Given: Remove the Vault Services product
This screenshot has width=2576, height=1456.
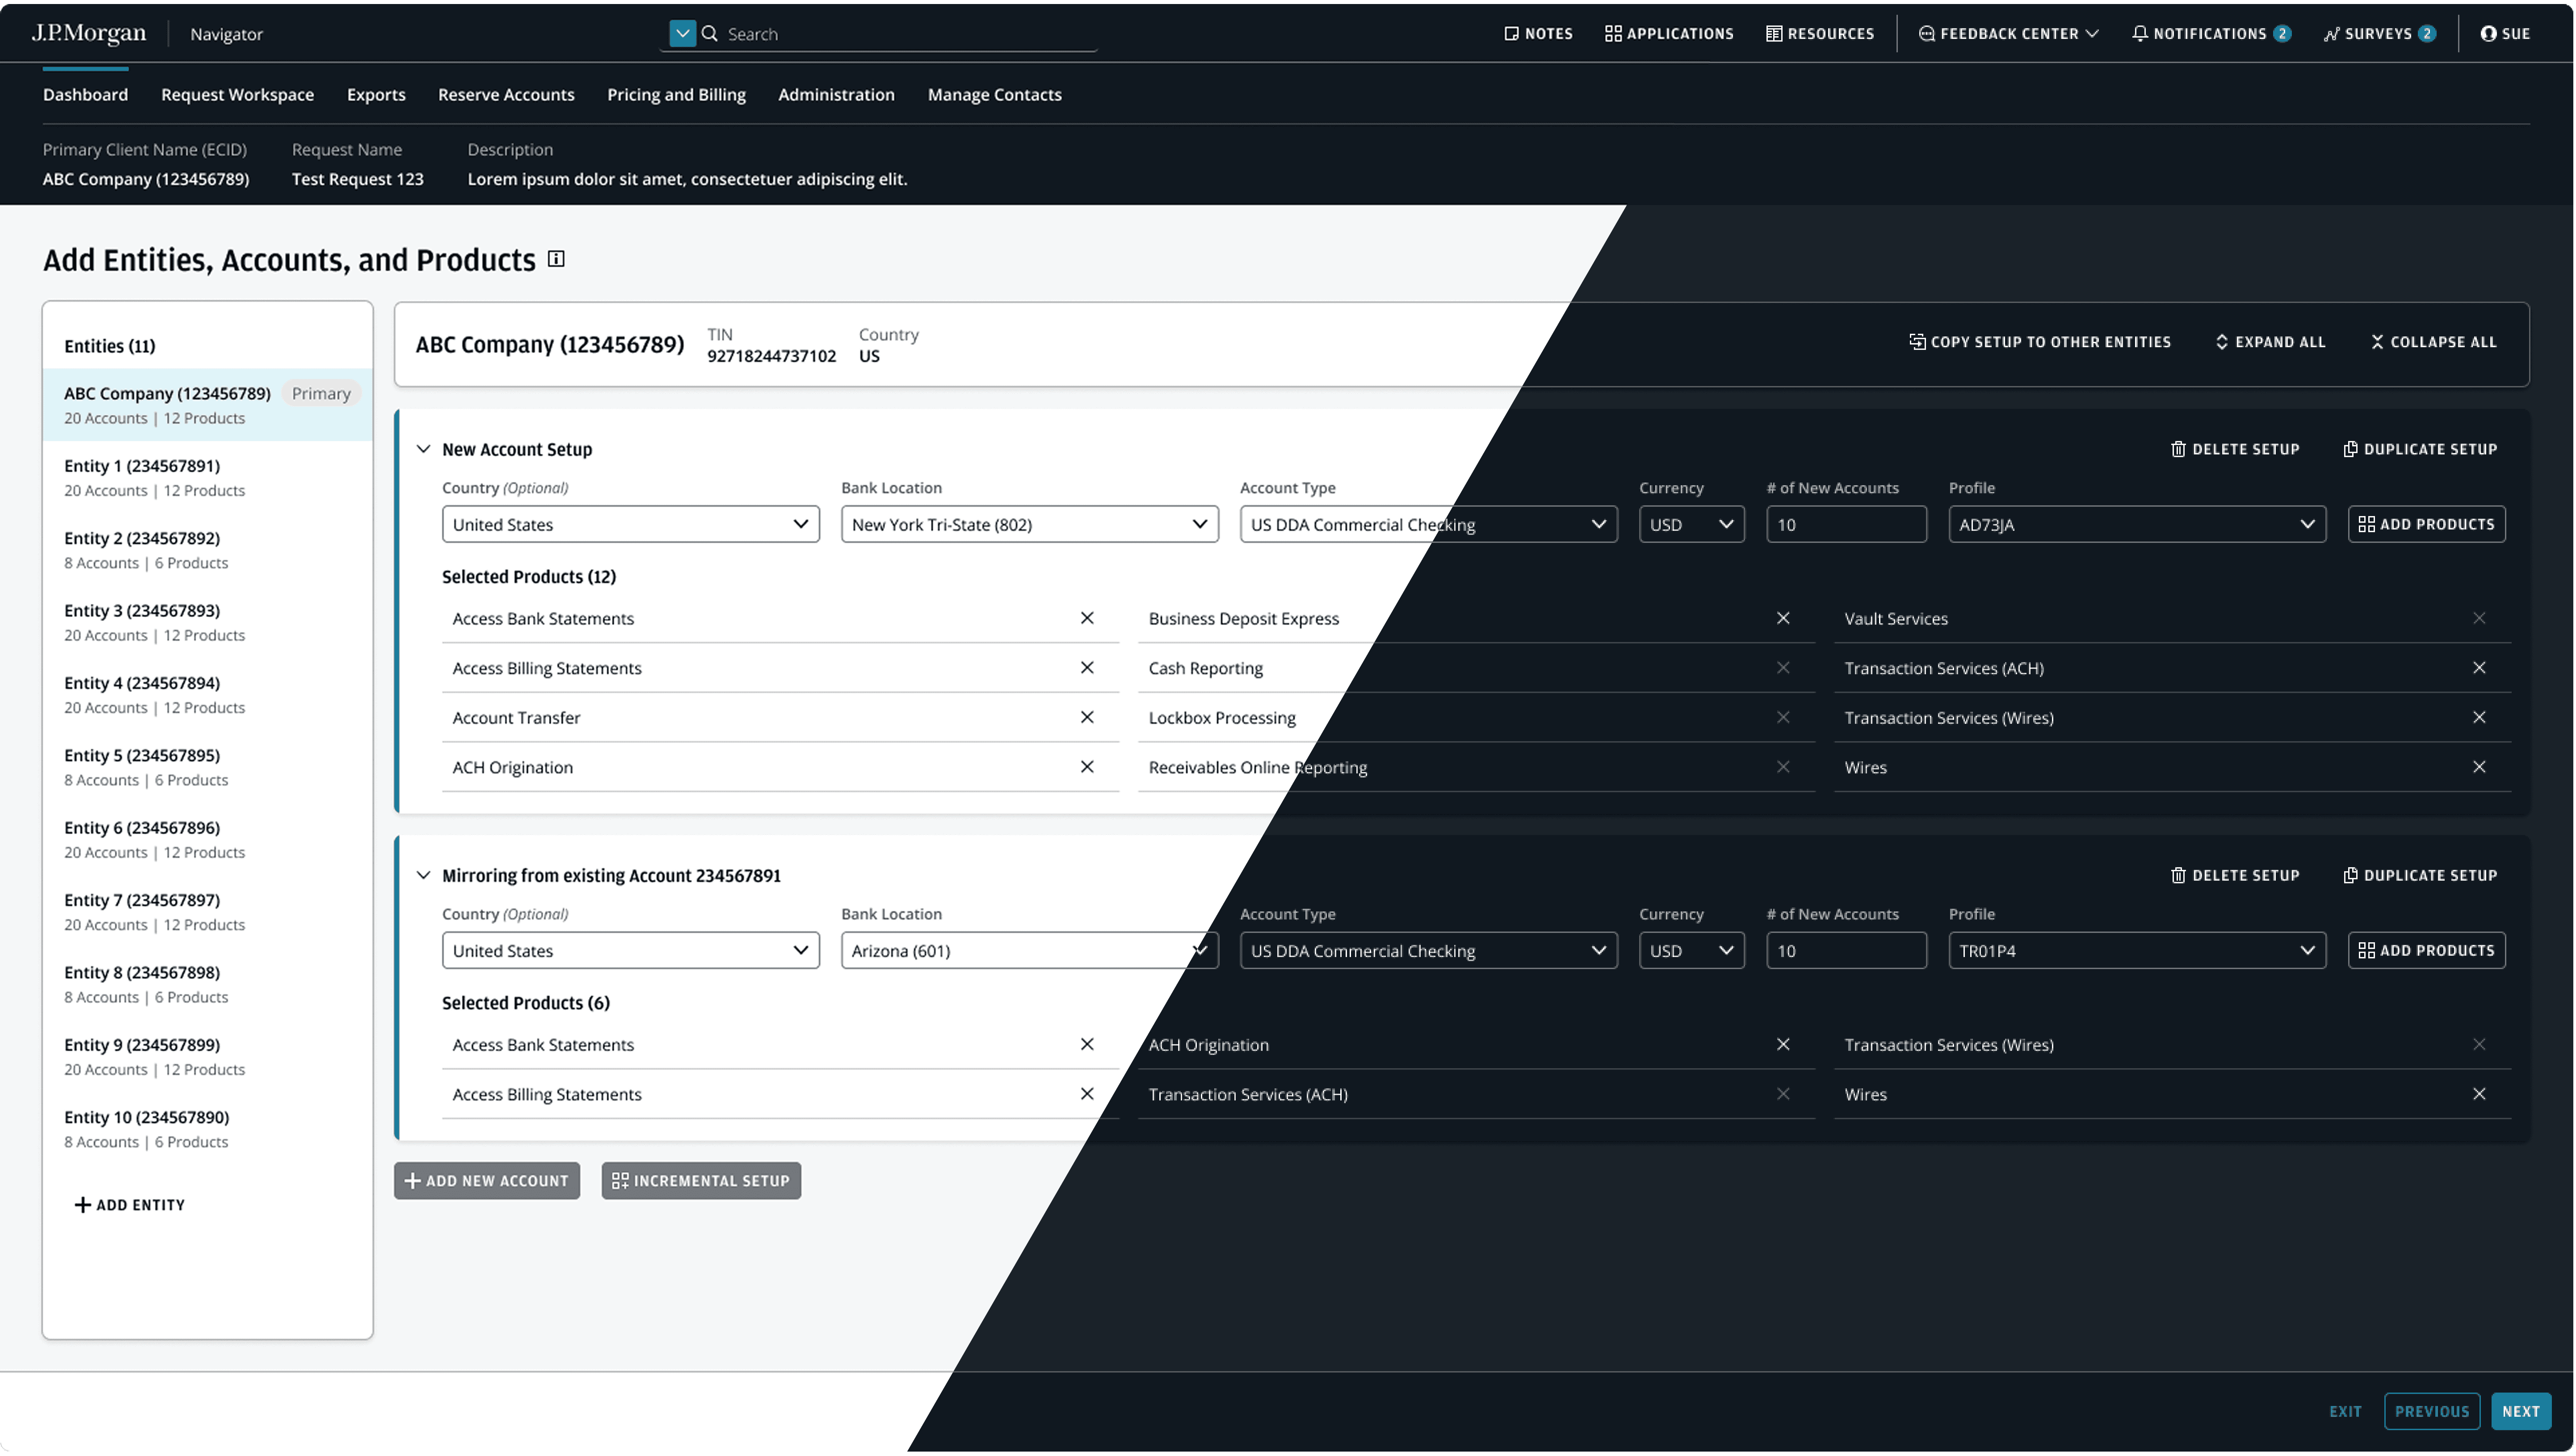Looking at the screenshot, I should pyautogui.click(x=2478, y=618).
